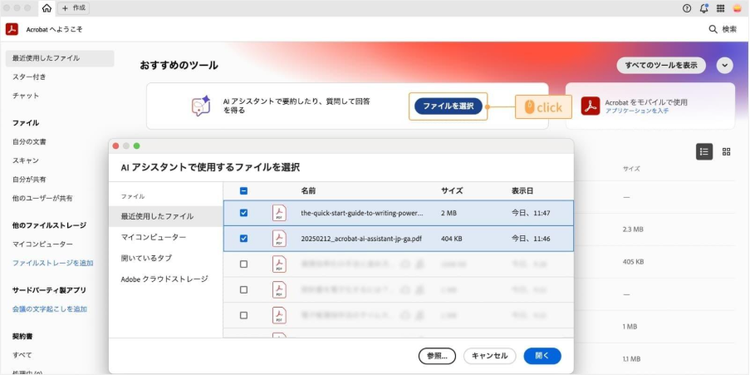Image resolution: width=750 pixels, height=375 pixels.
Task: Open the notifications bell icon
Action: [704, 8]
